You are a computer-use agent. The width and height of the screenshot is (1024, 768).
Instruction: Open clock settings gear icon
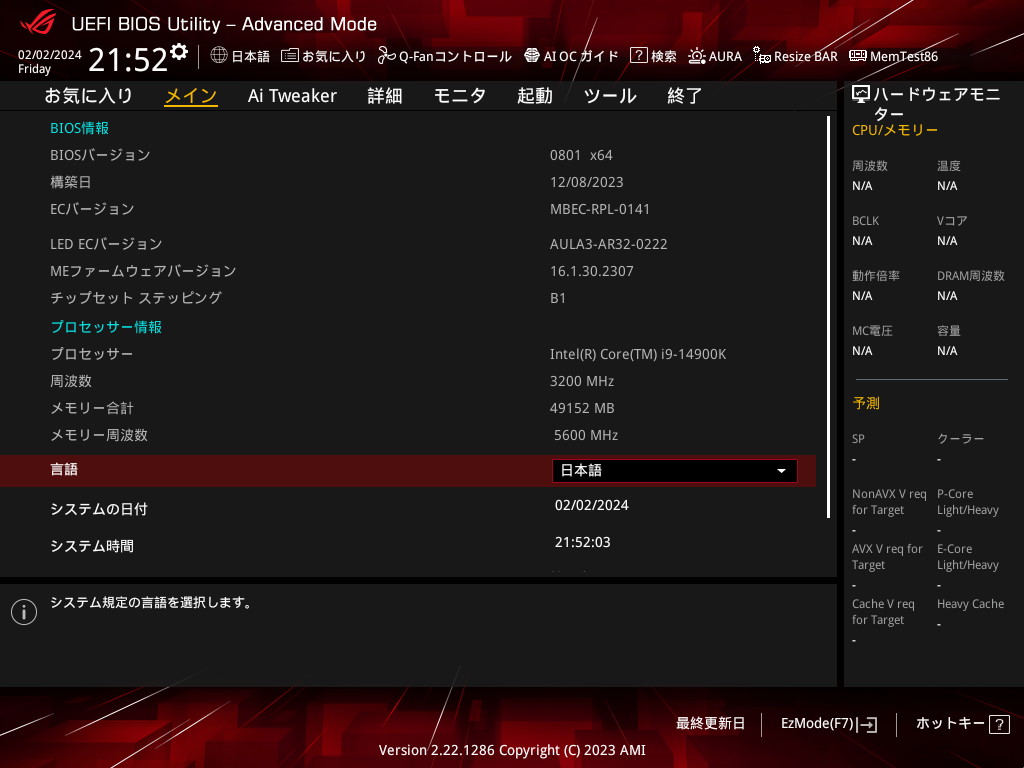coord(179,52)
